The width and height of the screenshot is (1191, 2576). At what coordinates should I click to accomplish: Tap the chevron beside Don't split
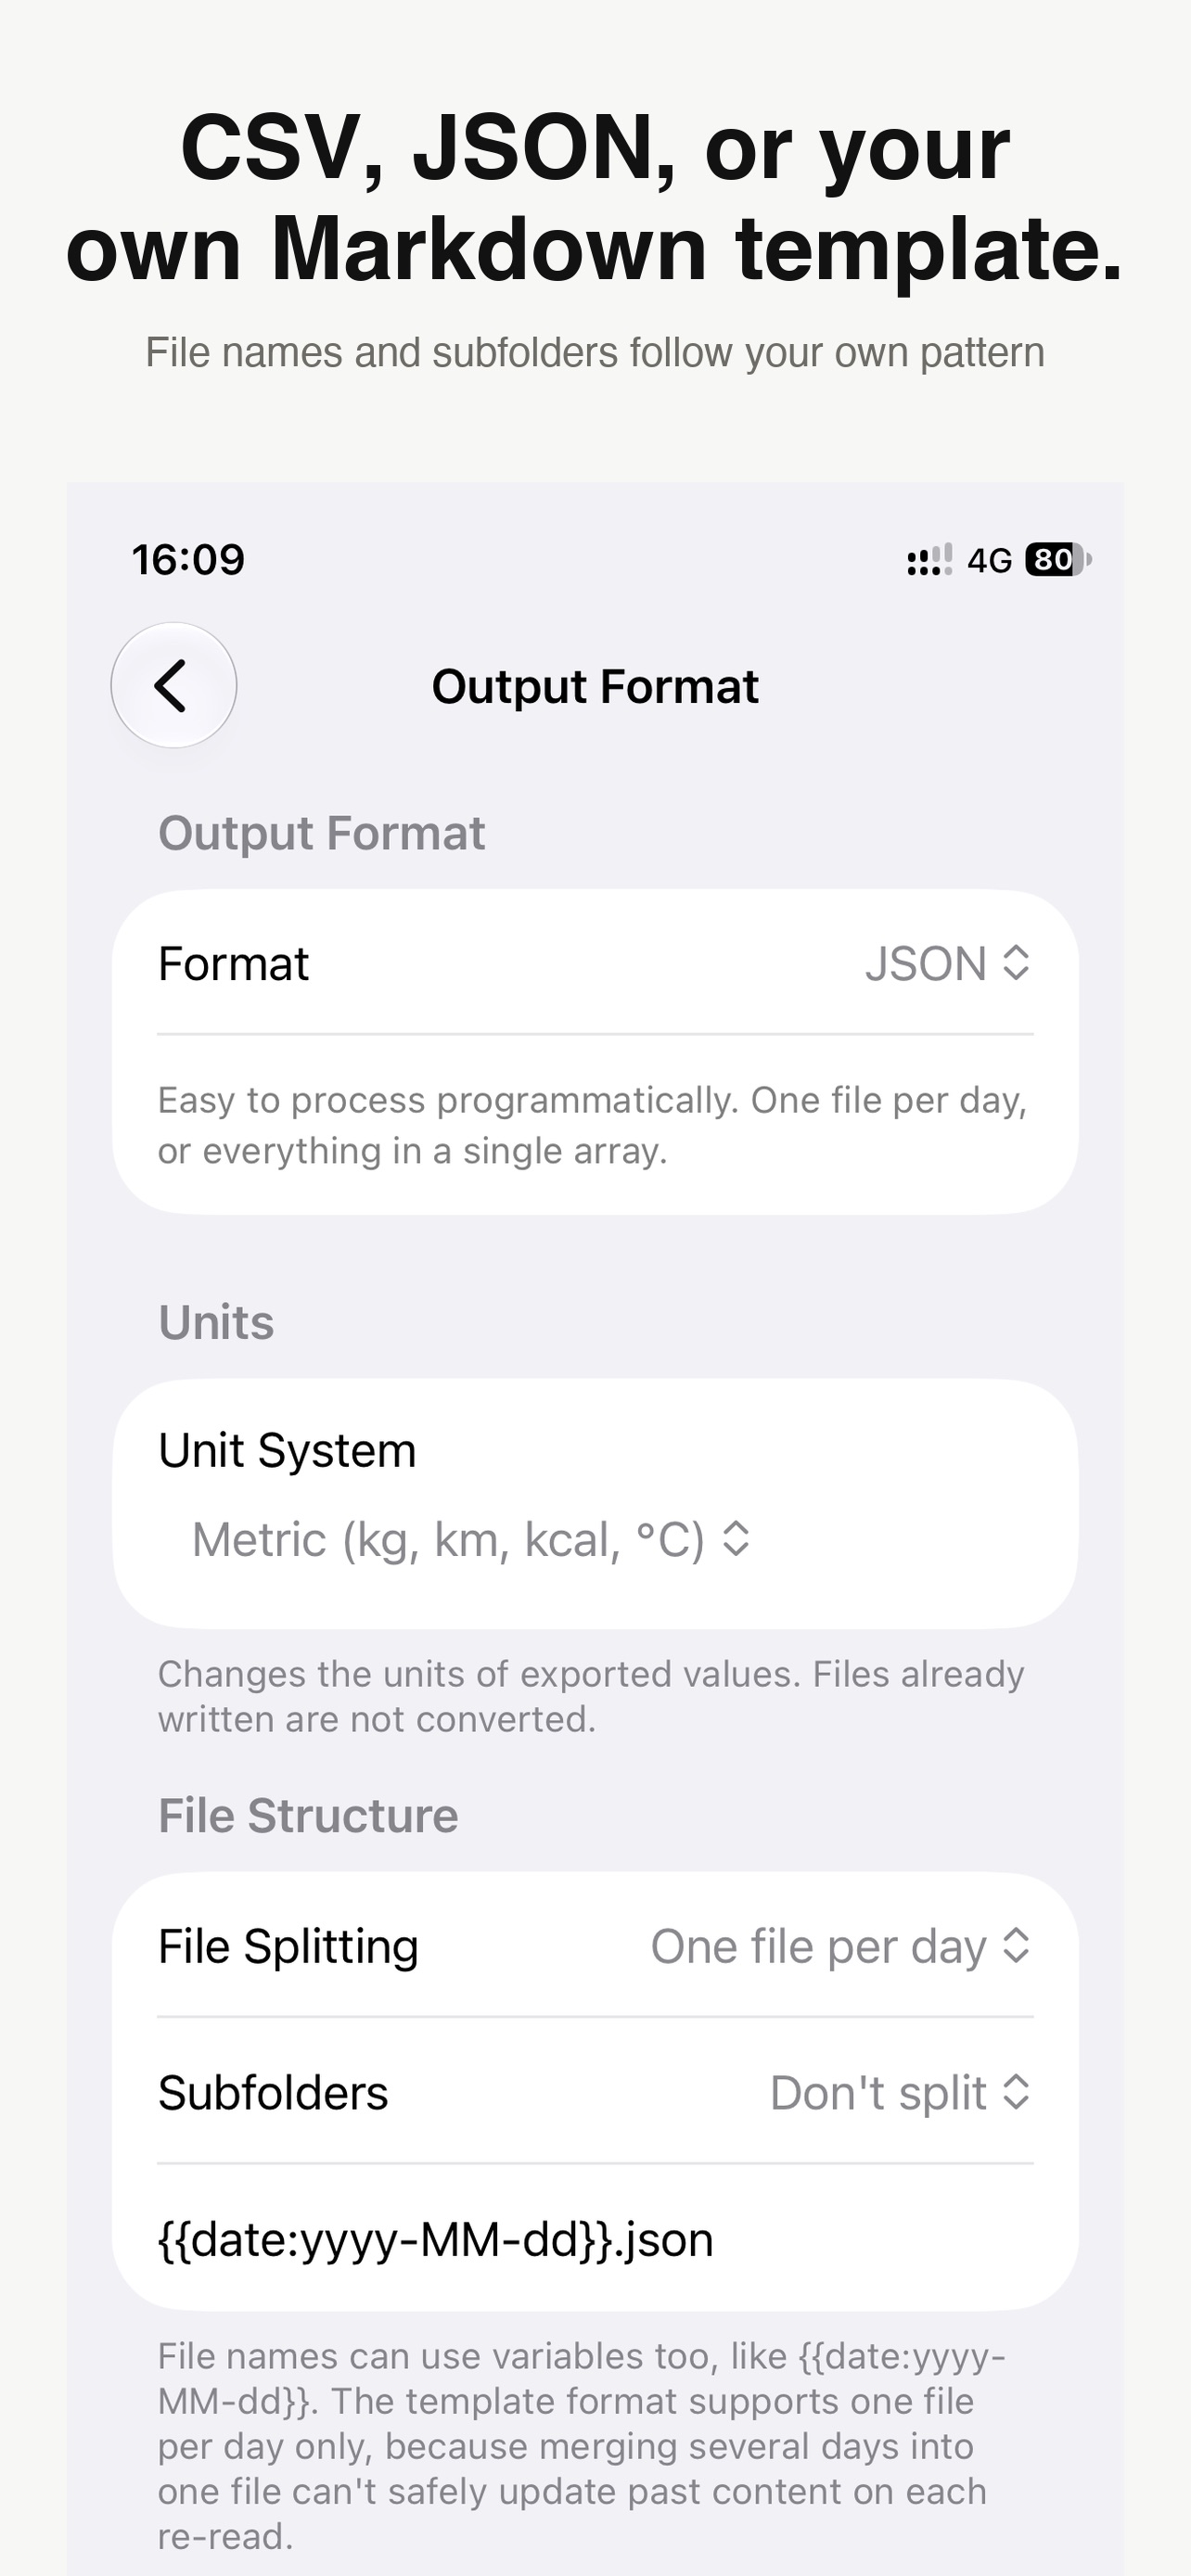point(1016,2092)
